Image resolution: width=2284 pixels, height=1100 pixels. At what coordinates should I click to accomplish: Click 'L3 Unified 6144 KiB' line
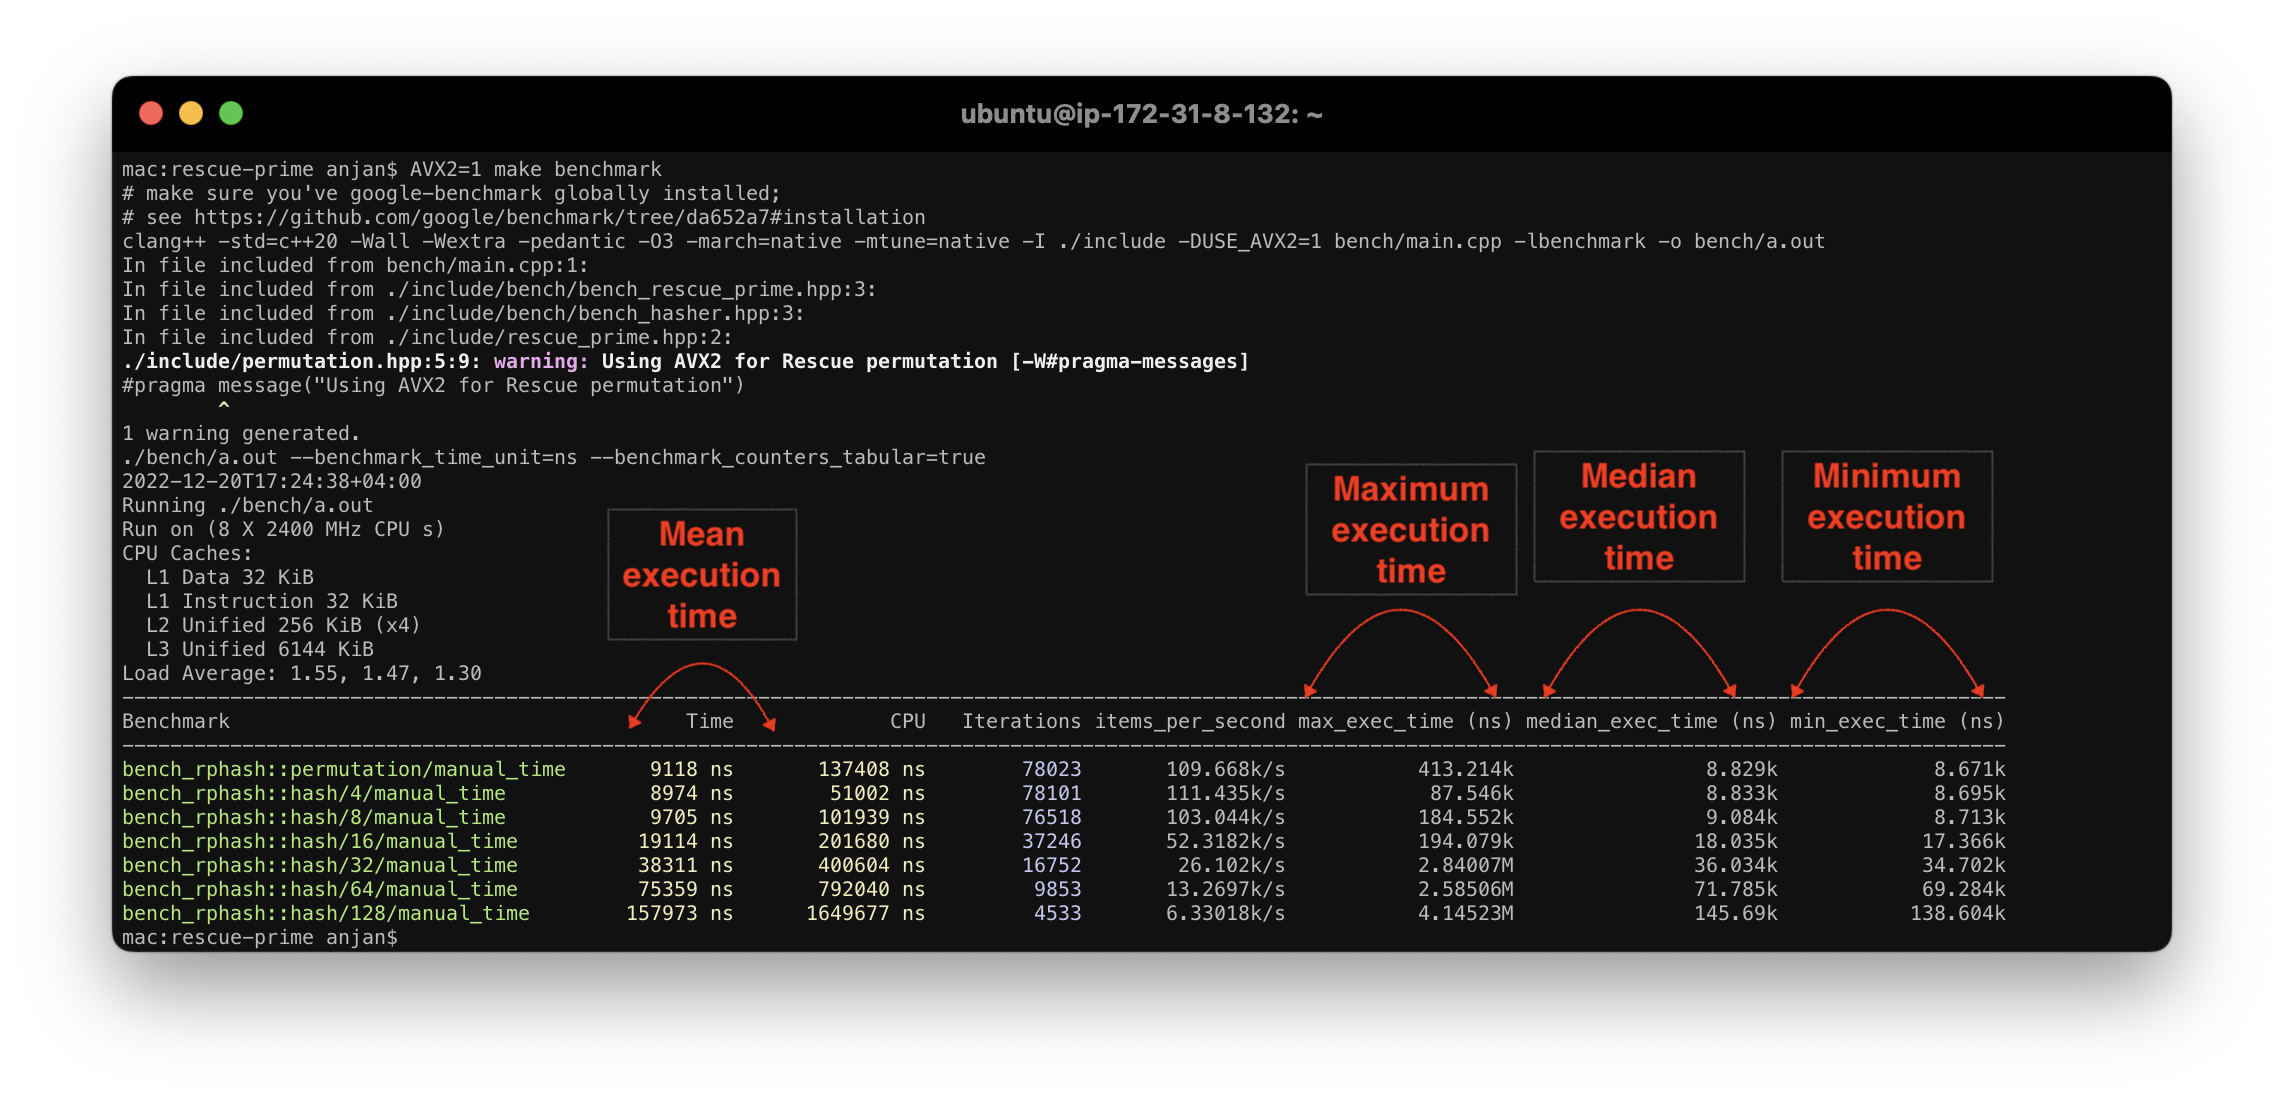[260, 649]
